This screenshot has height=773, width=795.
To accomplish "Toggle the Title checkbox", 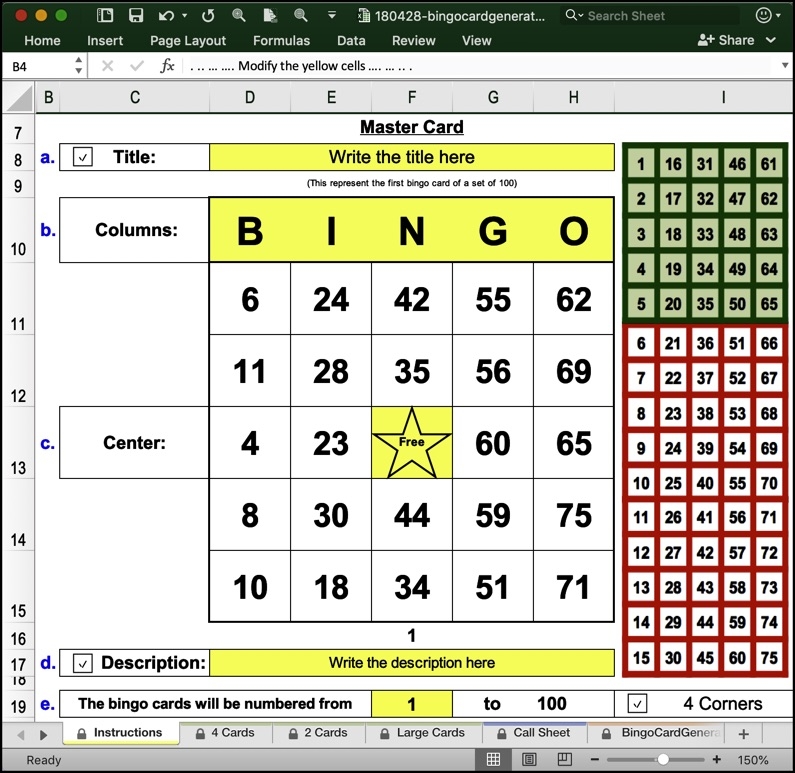I will 84,157.
